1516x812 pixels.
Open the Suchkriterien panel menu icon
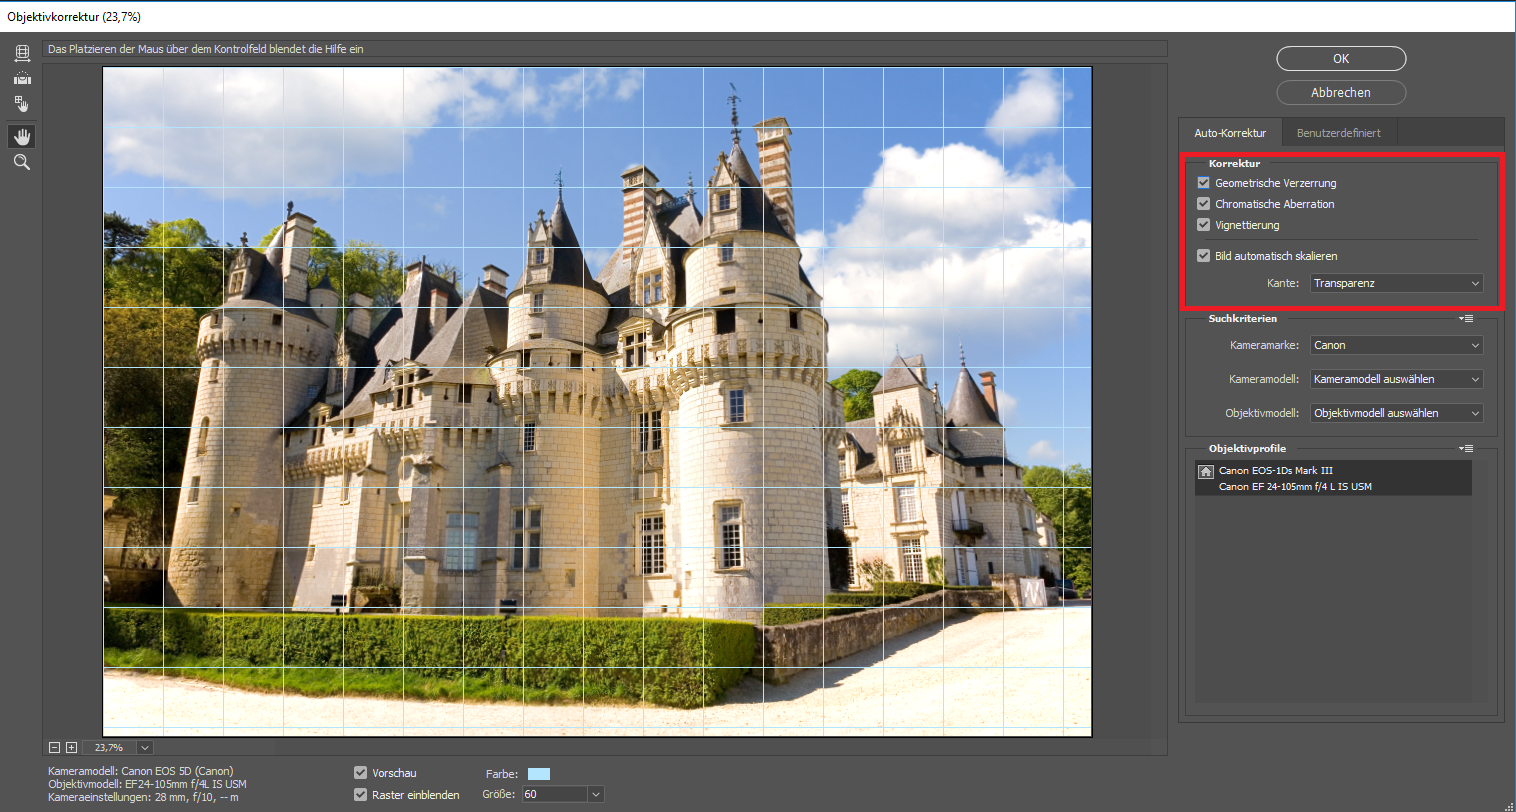click(x=1466, y=319)
